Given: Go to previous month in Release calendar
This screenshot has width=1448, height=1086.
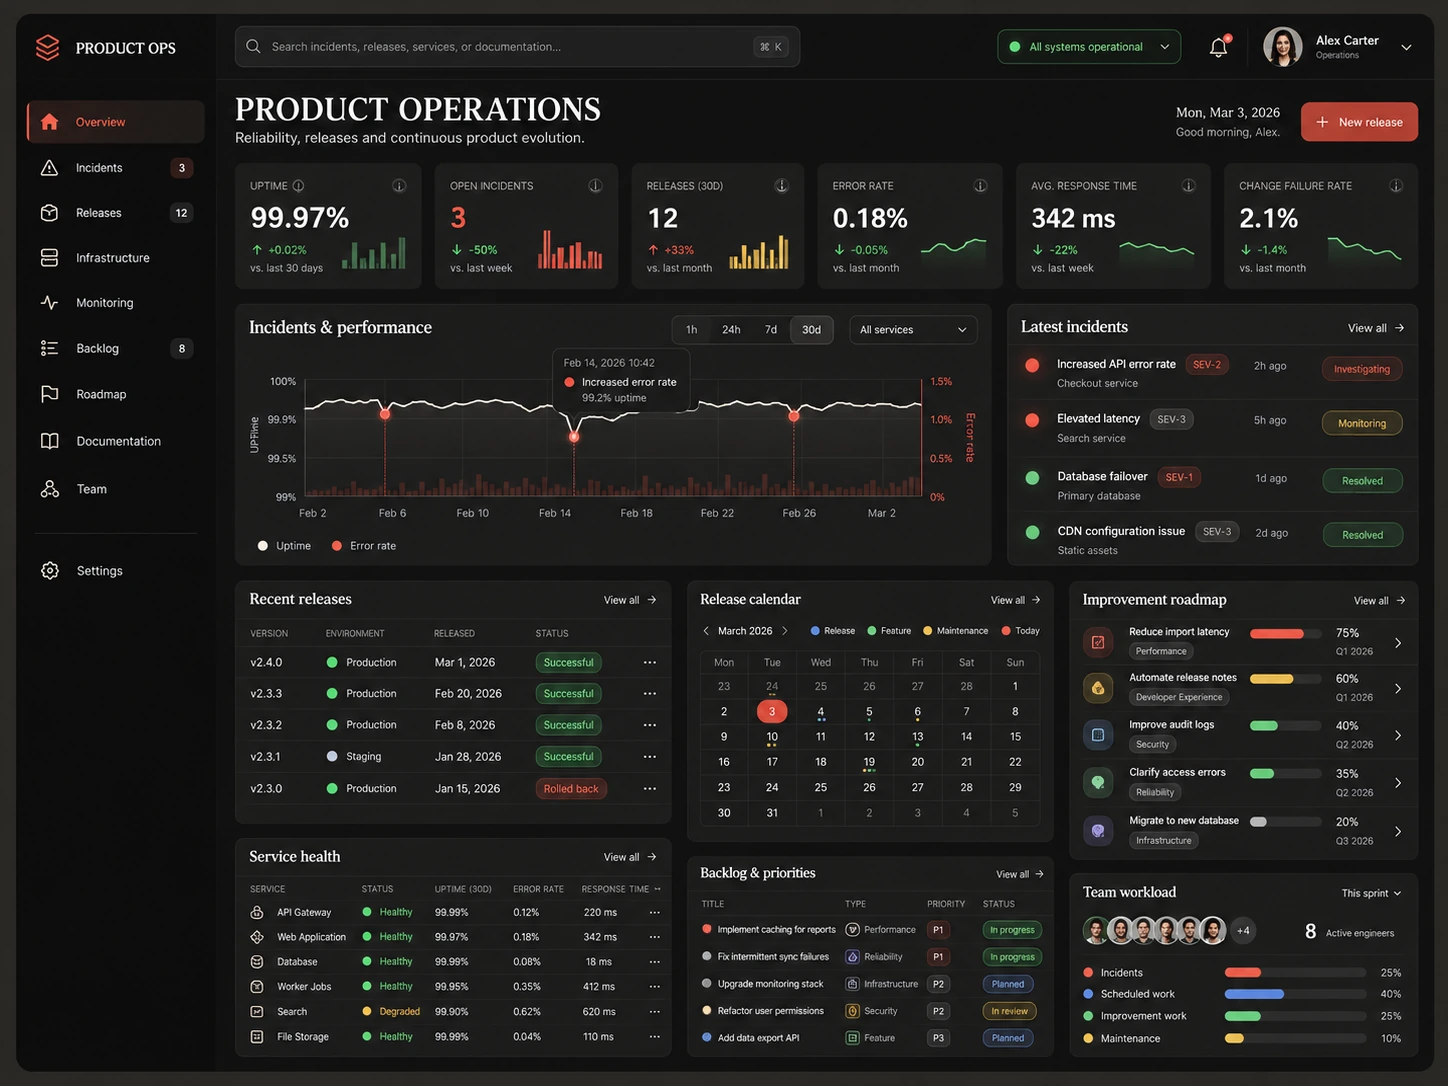Looking at the screenshot, I should (x=706, y=631).
